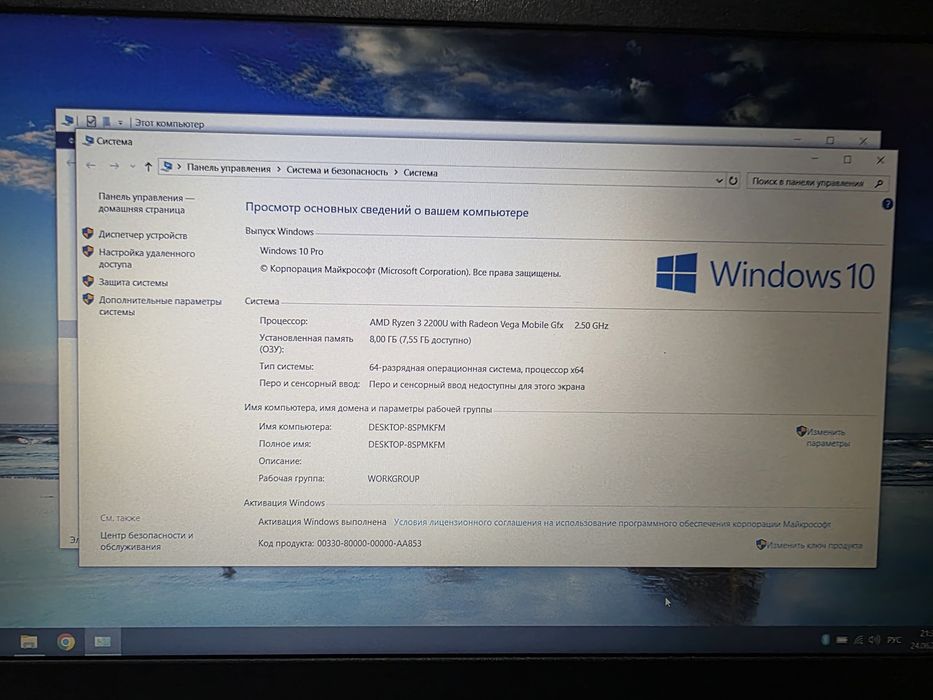The height and width of the screenshot is (700, 933).
Task: Open the network icon in system tray
Action: (859, 640)
